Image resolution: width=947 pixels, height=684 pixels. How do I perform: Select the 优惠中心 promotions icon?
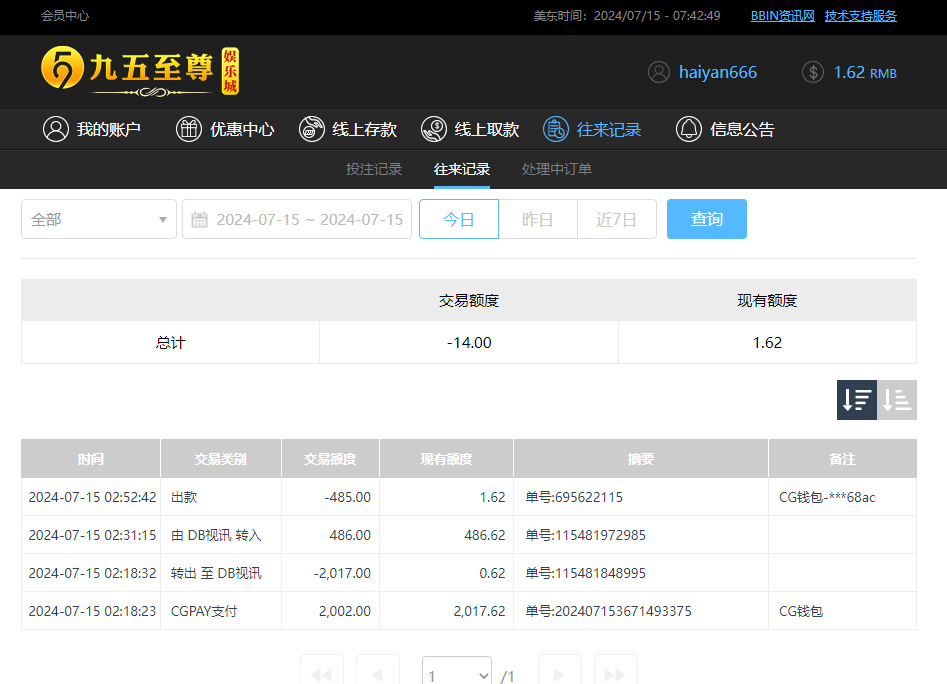pos(188,129)
